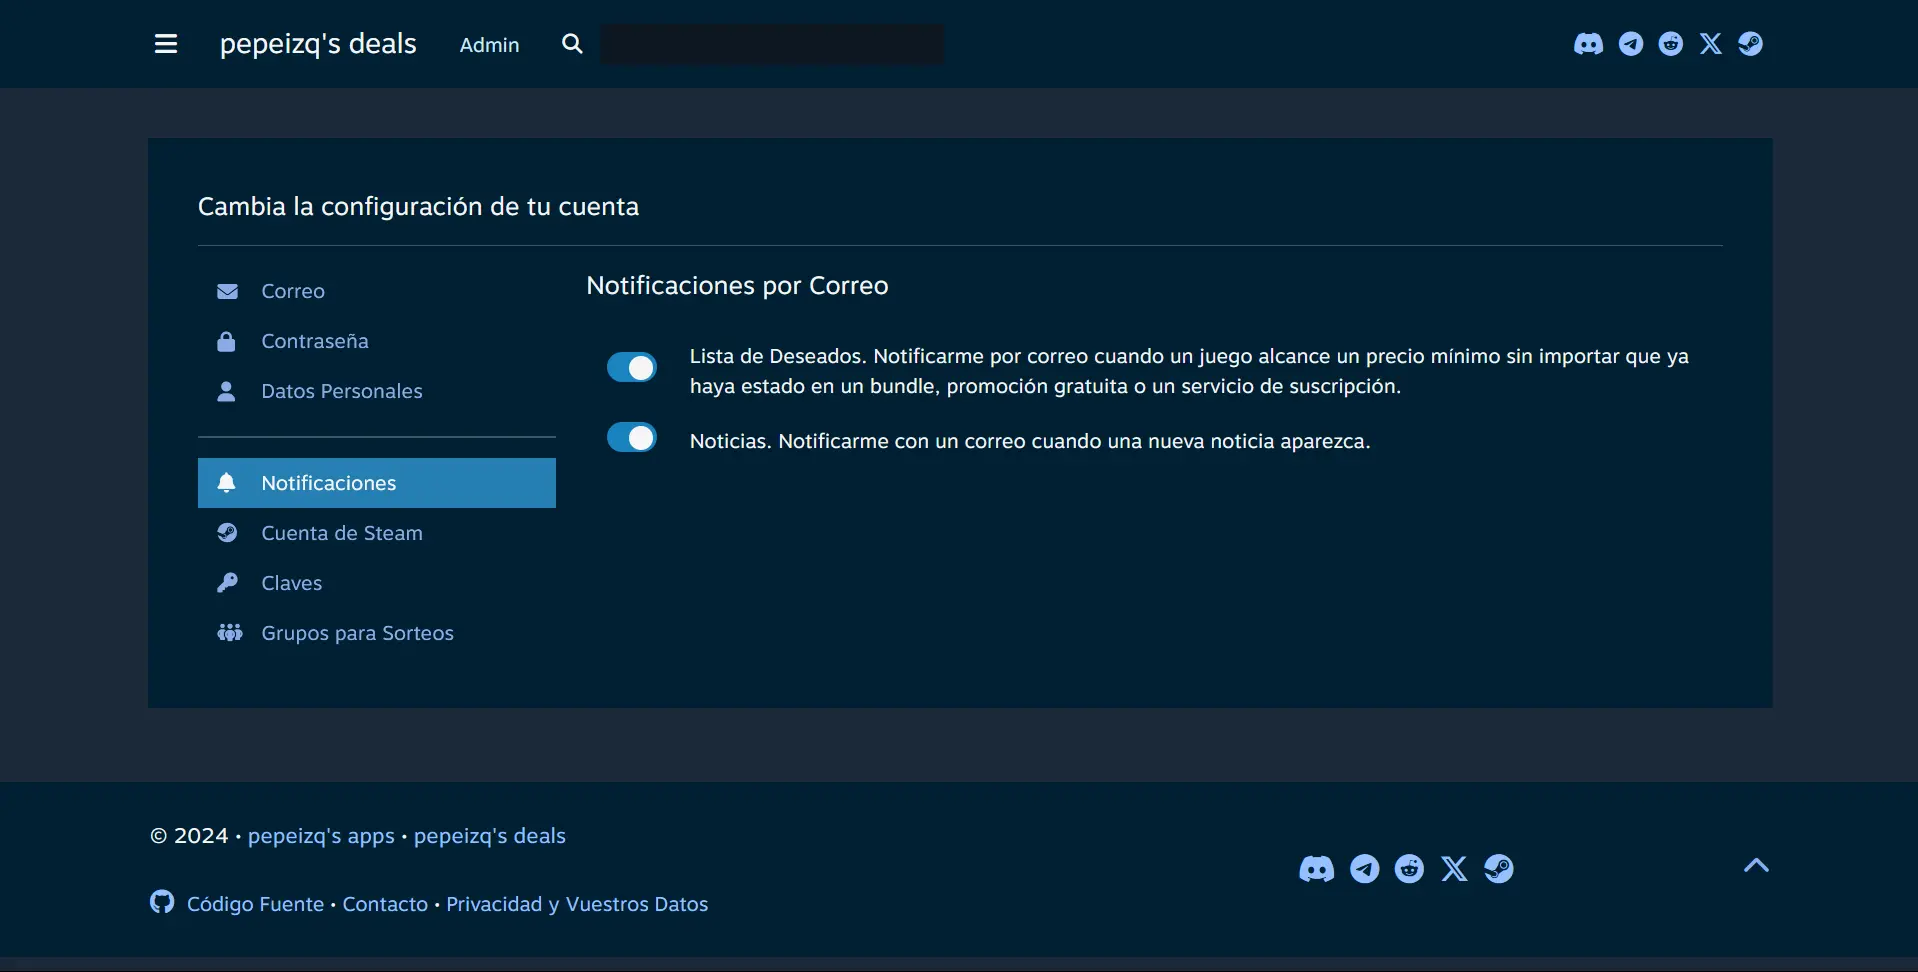This screenshot has height=972, width=1918.
Task: Open Telegram icon in the header
Action: (1631, 44)
